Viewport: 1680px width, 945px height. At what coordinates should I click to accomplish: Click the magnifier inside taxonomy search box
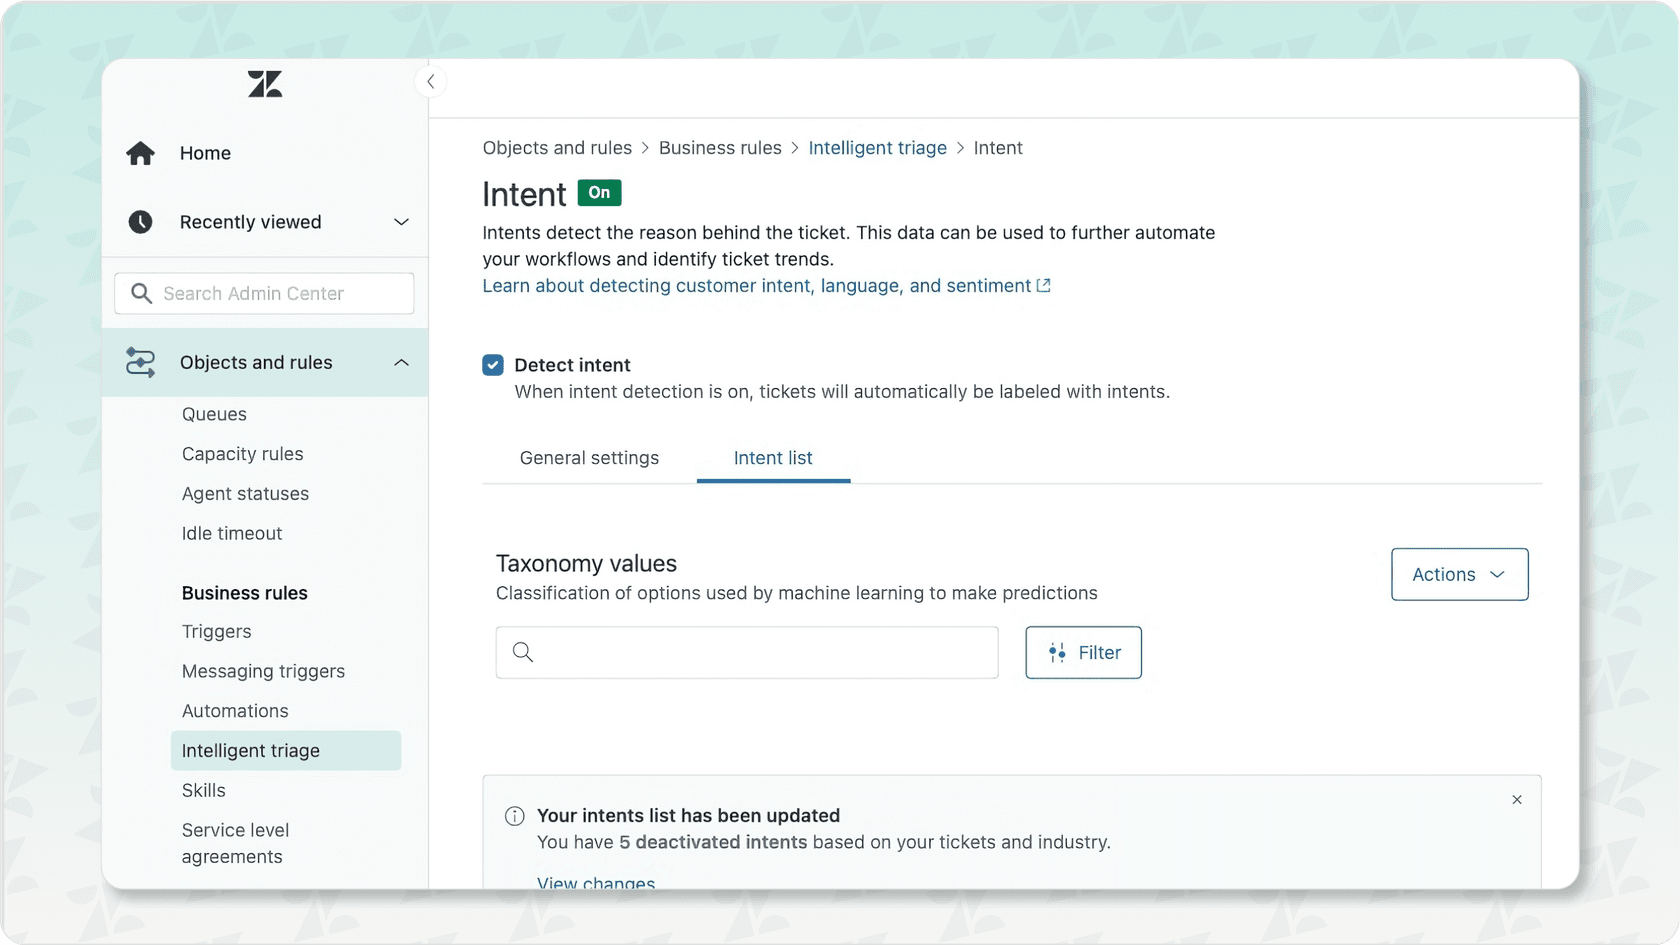point(522,652)
